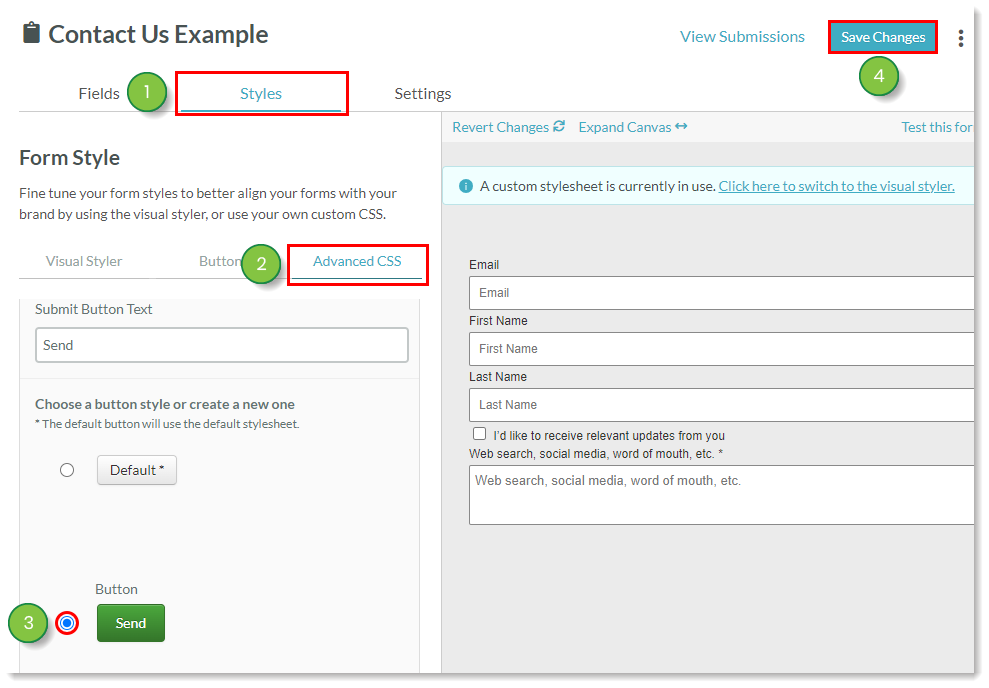Click the switch to the visual styler link
The width and height of the screenshot is (989, 688).
[836, 186]
